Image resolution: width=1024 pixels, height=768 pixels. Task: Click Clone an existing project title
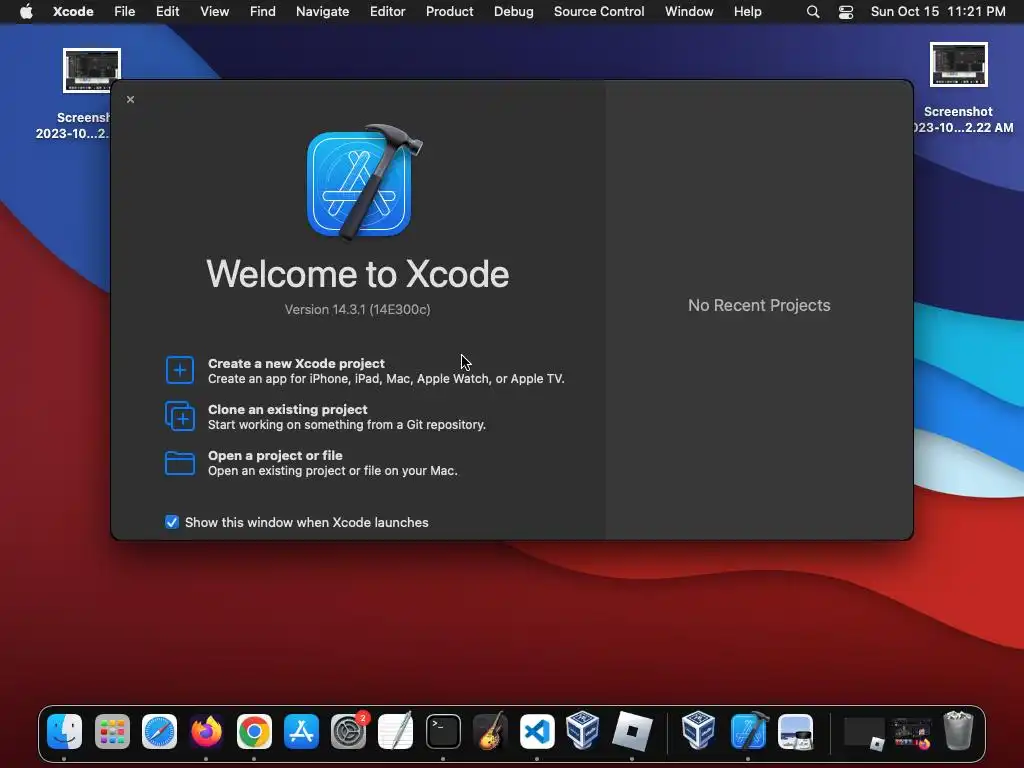tap(287, 409)
